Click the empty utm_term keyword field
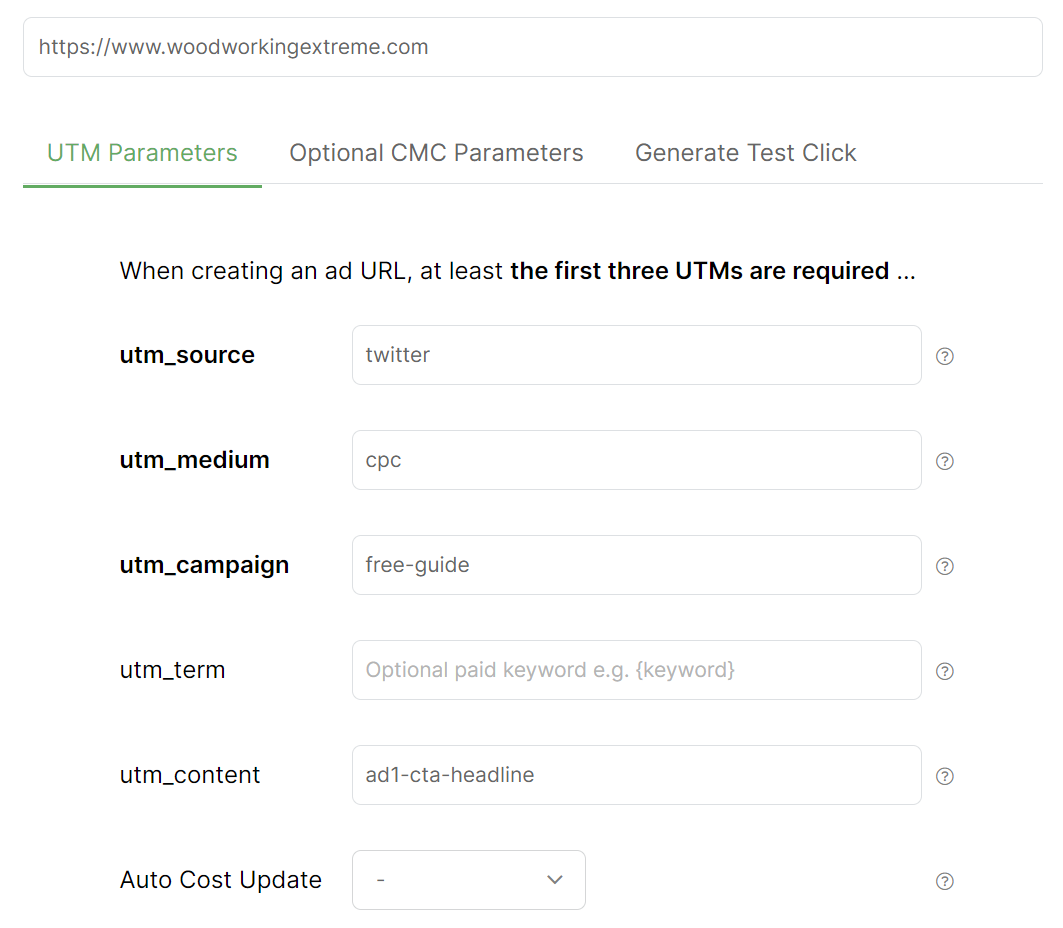 [636, 670]
